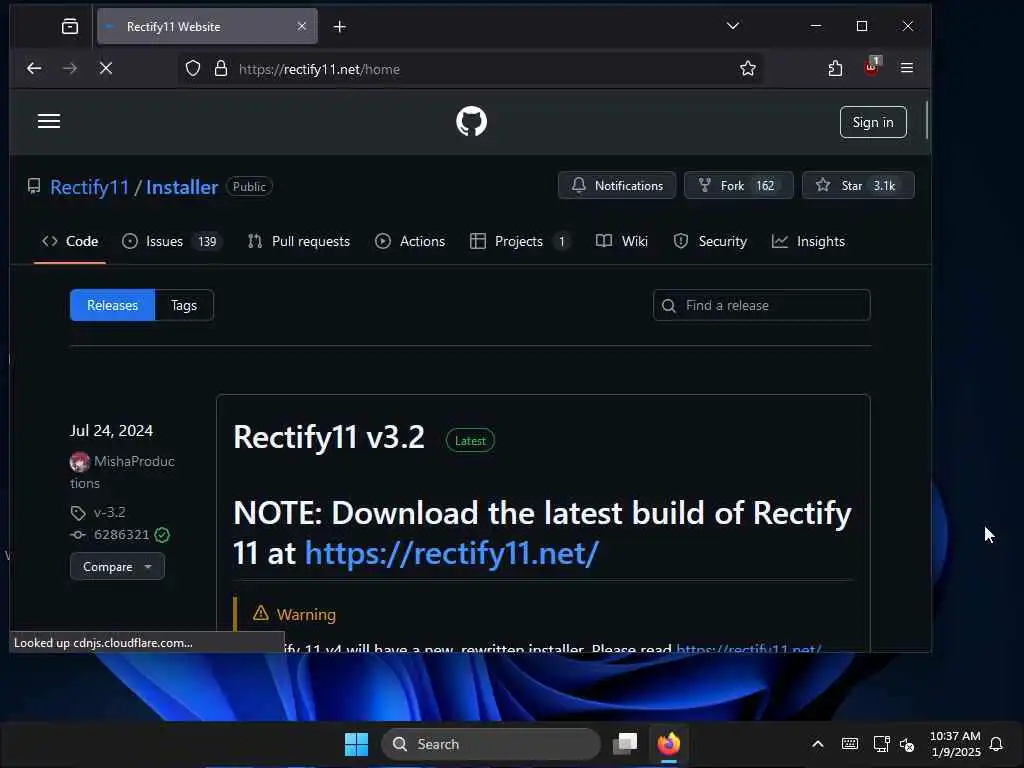Open the tracking protection shield icon
Viewport: 1024px width, 768px height.
pos(193,69)
